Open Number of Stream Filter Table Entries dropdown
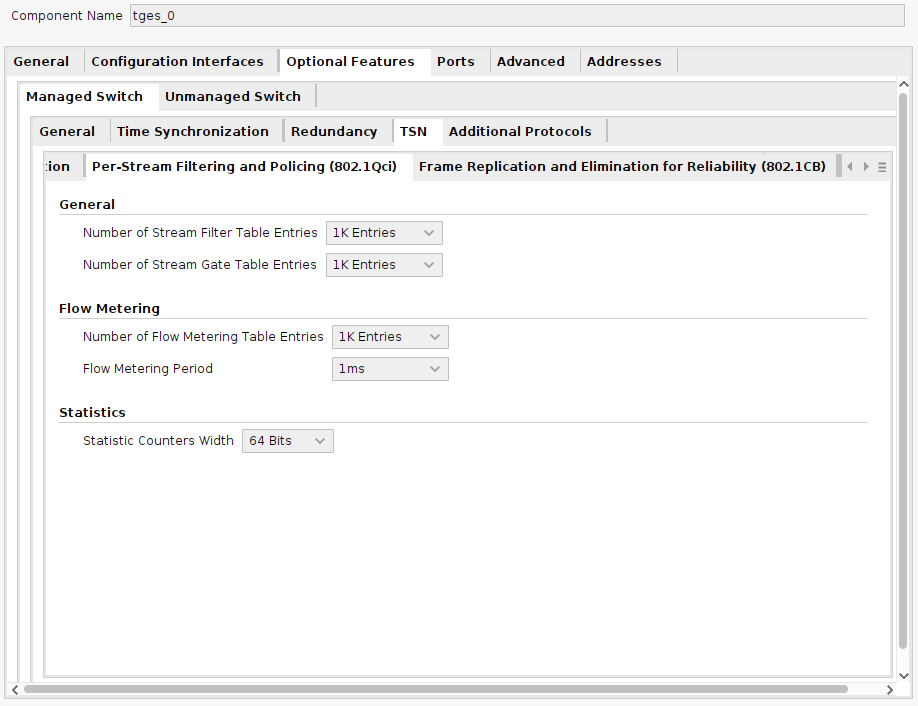Screen dimensions: 918x706 coord(384,233)
